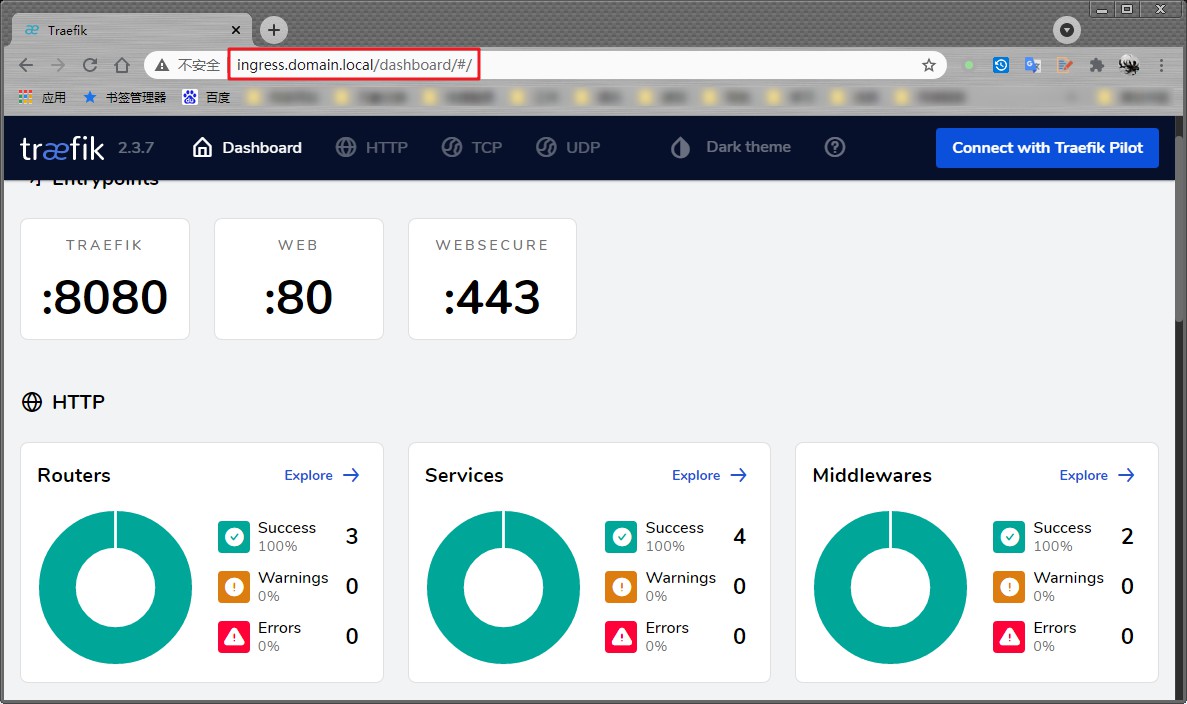This screenshot has width=1187, height=704.
Task: Bookmark this page with the star
Action: pos(929,65)
